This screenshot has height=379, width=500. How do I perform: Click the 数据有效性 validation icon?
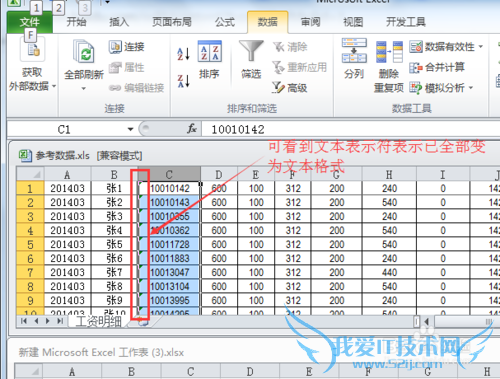tap(416, 47)
